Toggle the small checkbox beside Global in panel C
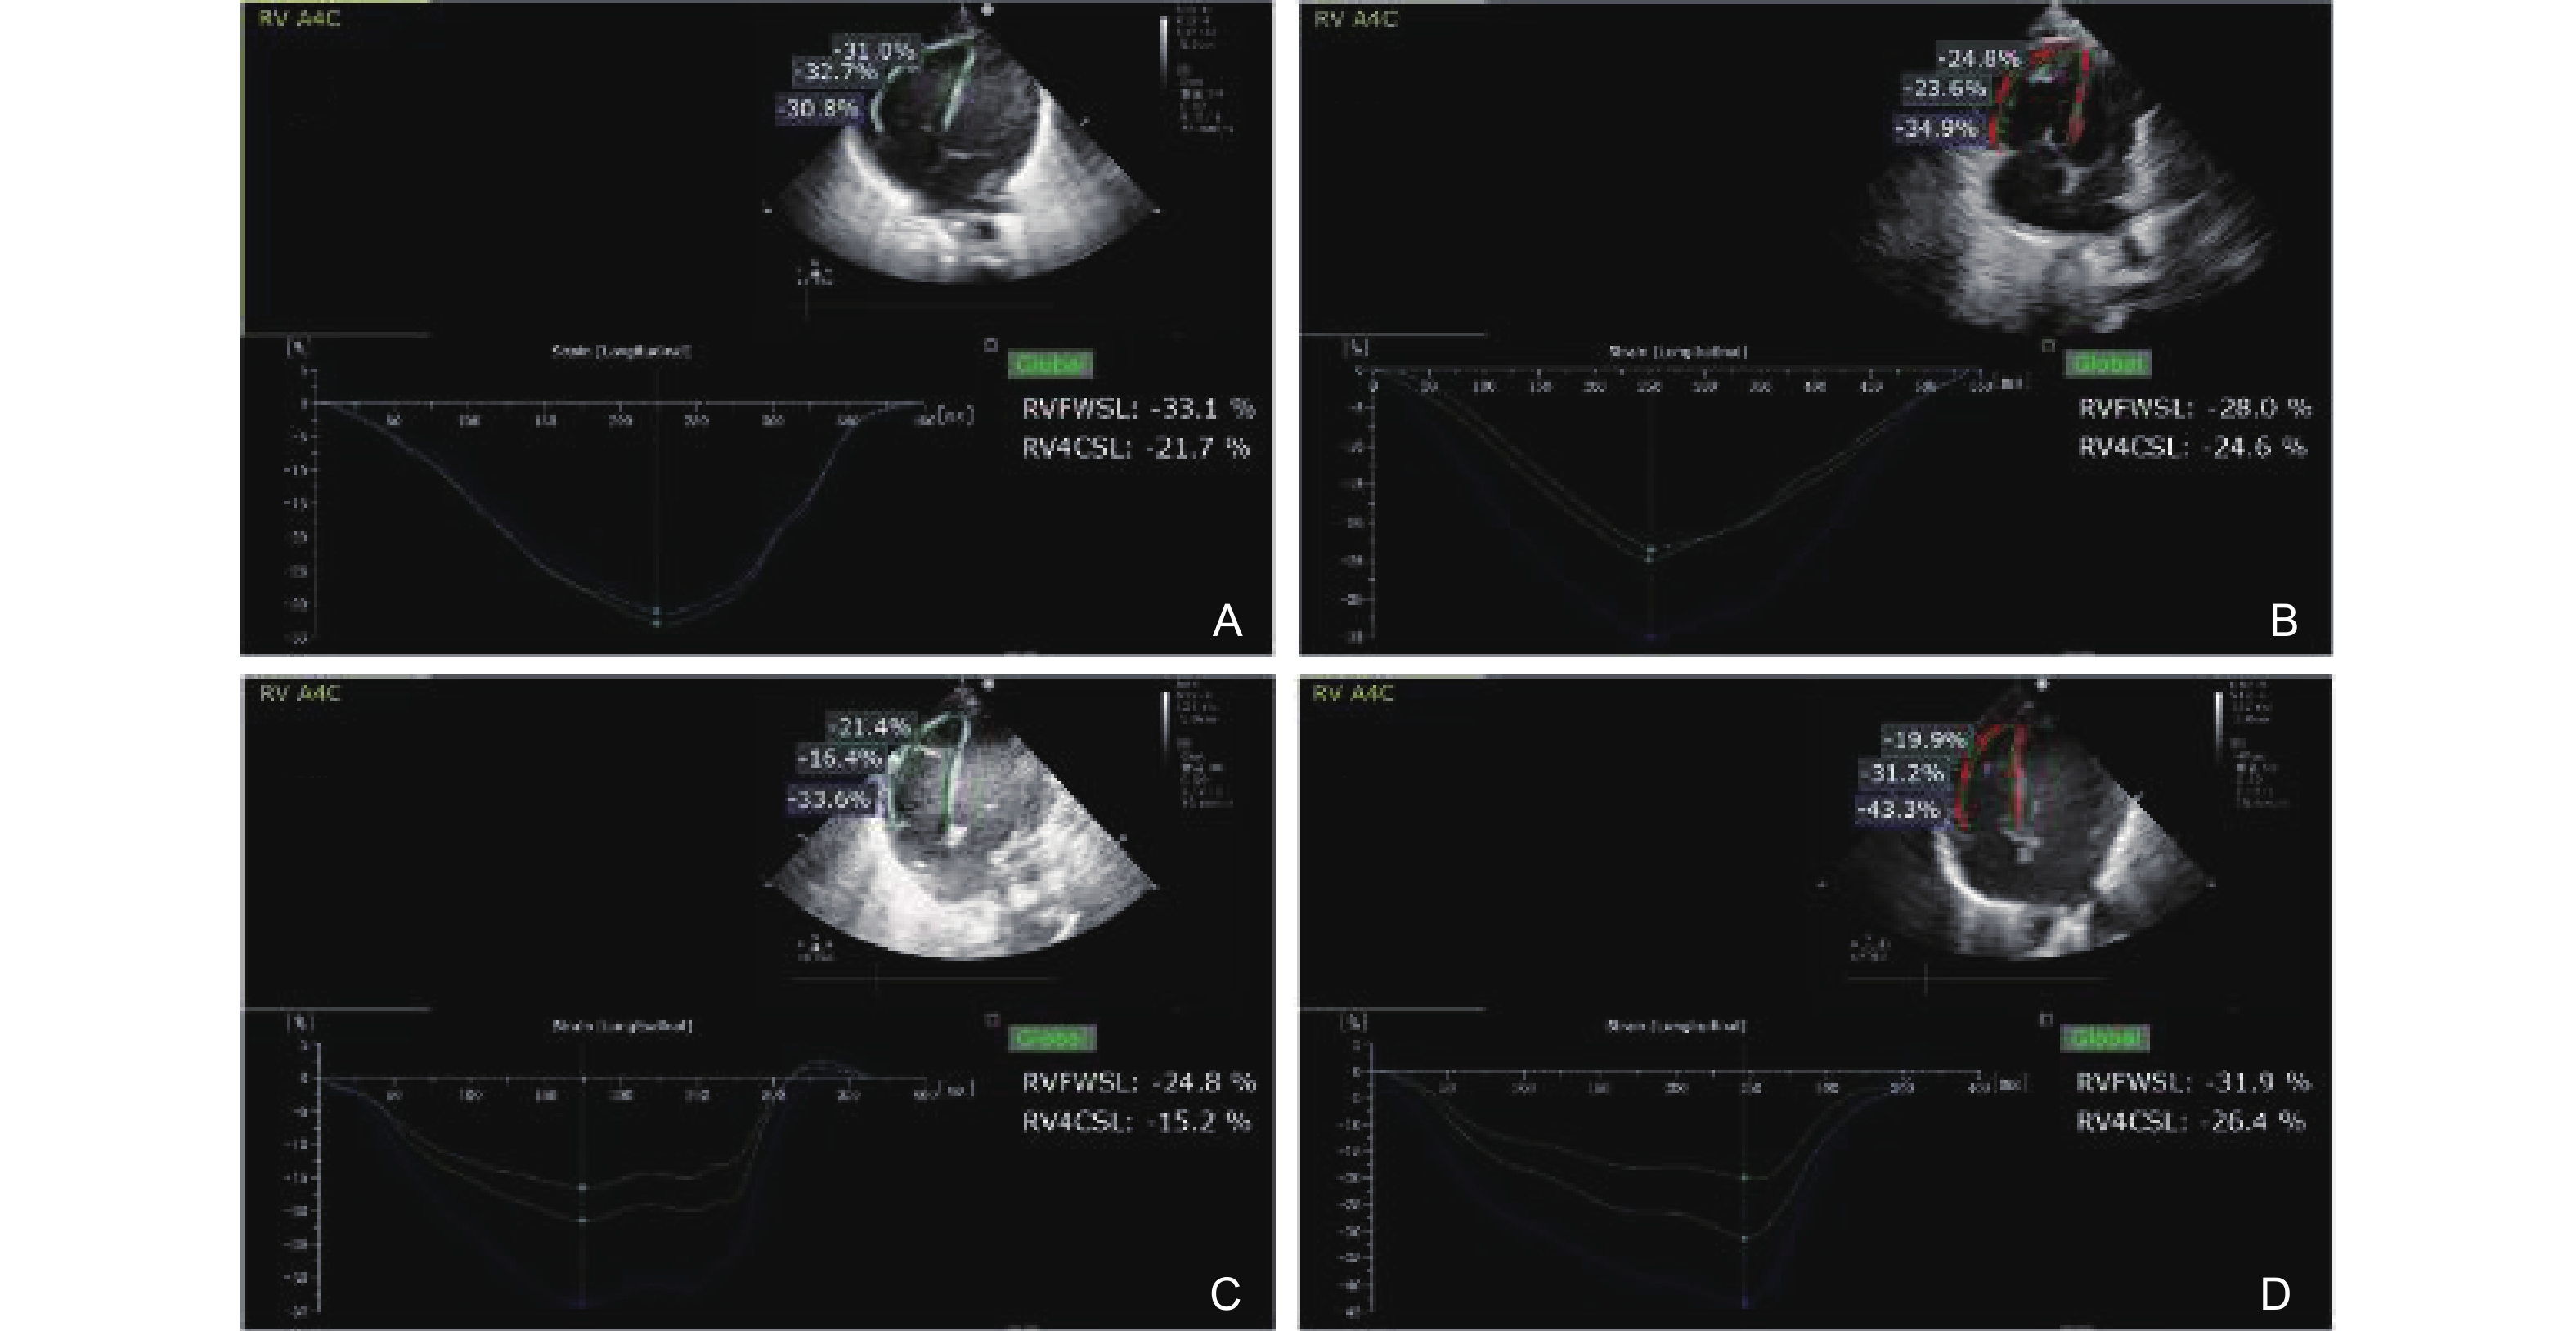2576x1331 pixels. pyautogui.click(x=991, y=1020)
